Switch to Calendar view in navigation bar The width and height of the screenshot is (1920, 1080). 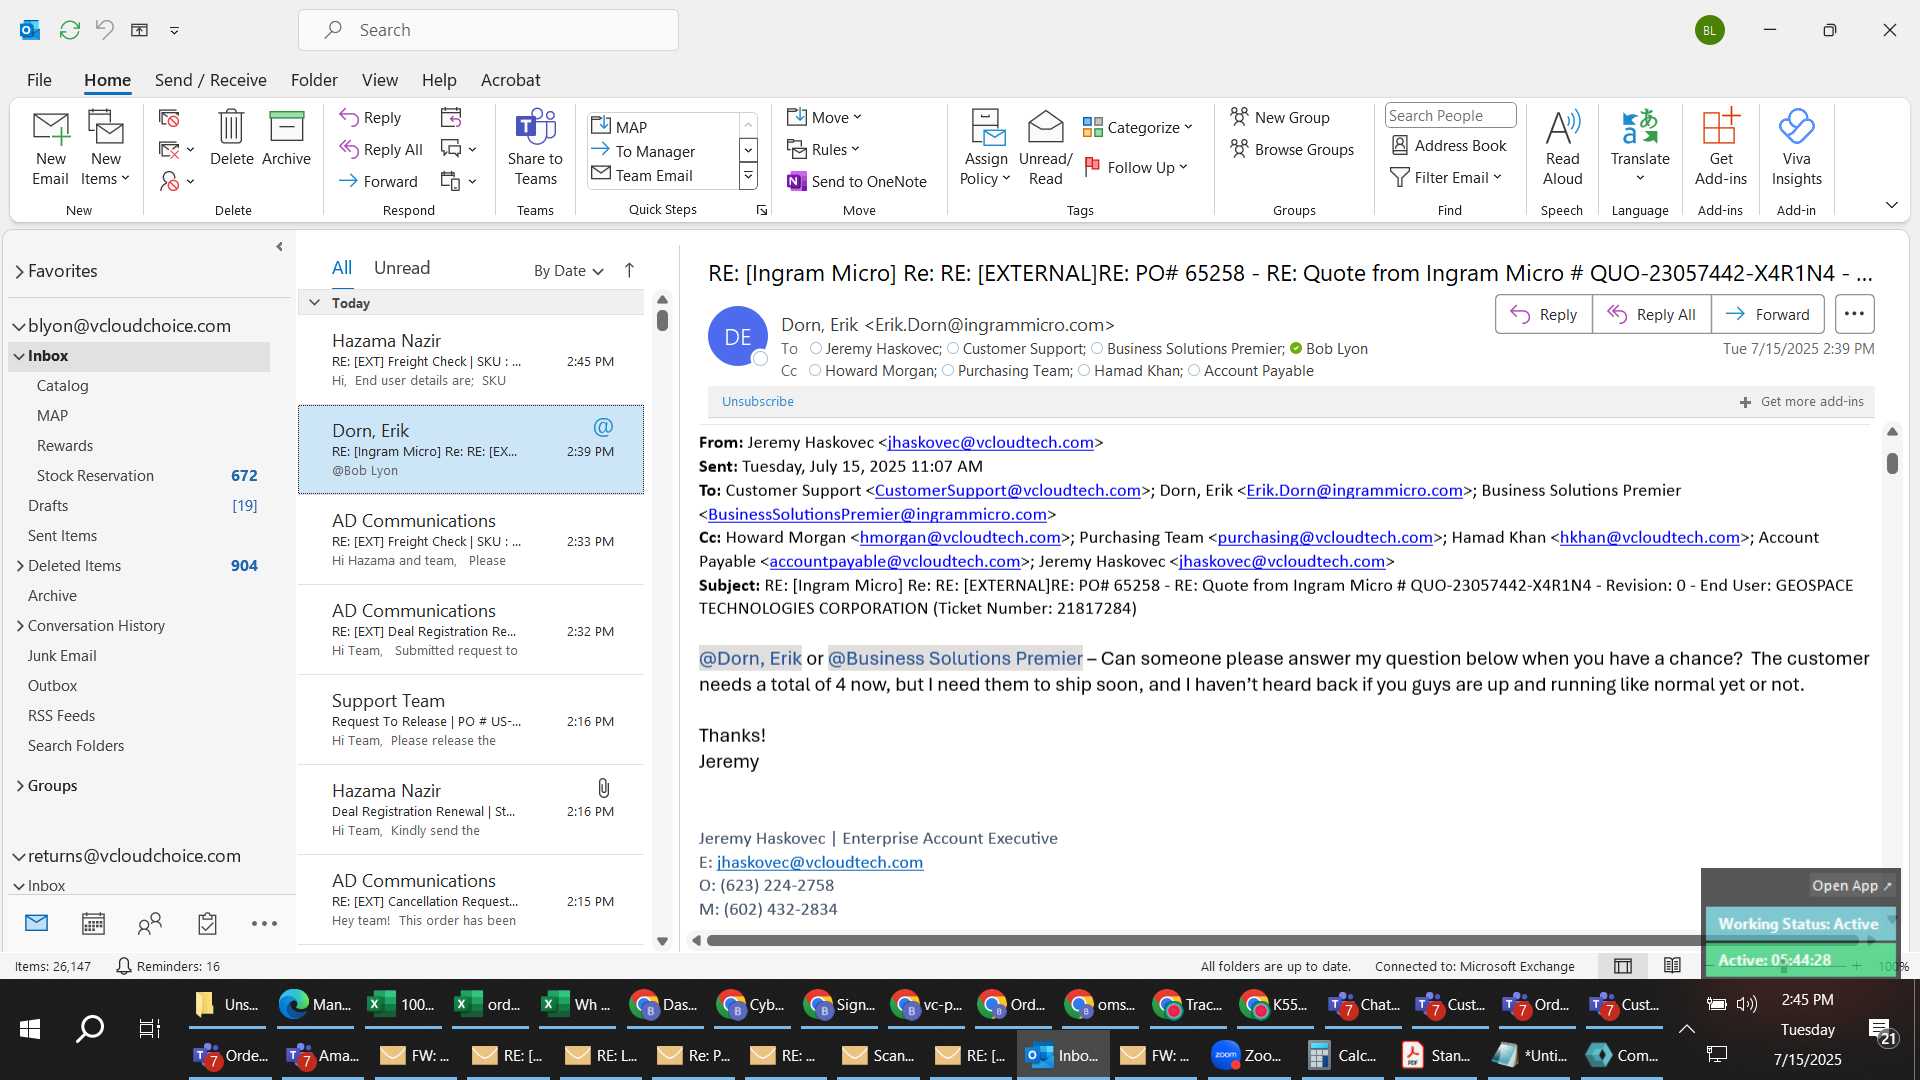pos(93,923)
